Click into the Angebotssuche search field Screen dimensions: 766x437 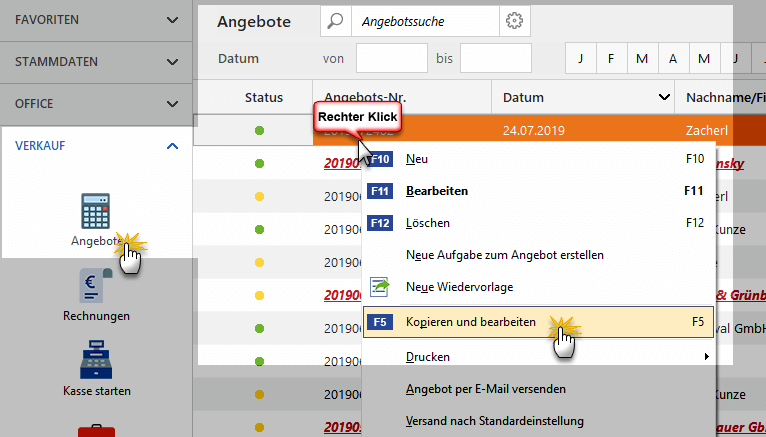[x=425, y=21]
